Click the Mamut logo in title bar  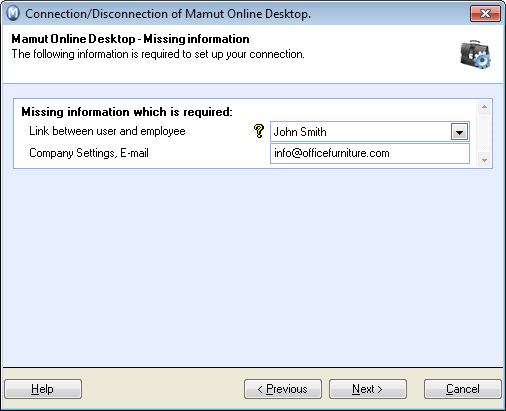pyautogui.click(x=13, y=14)
